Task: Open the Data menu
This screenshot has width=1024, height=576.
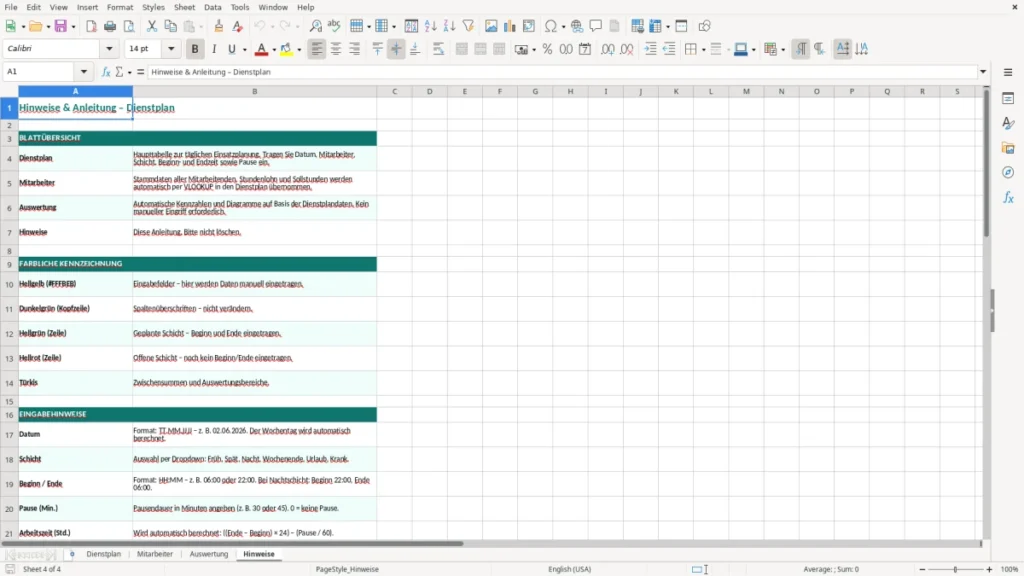Action: tap(212, 7)
